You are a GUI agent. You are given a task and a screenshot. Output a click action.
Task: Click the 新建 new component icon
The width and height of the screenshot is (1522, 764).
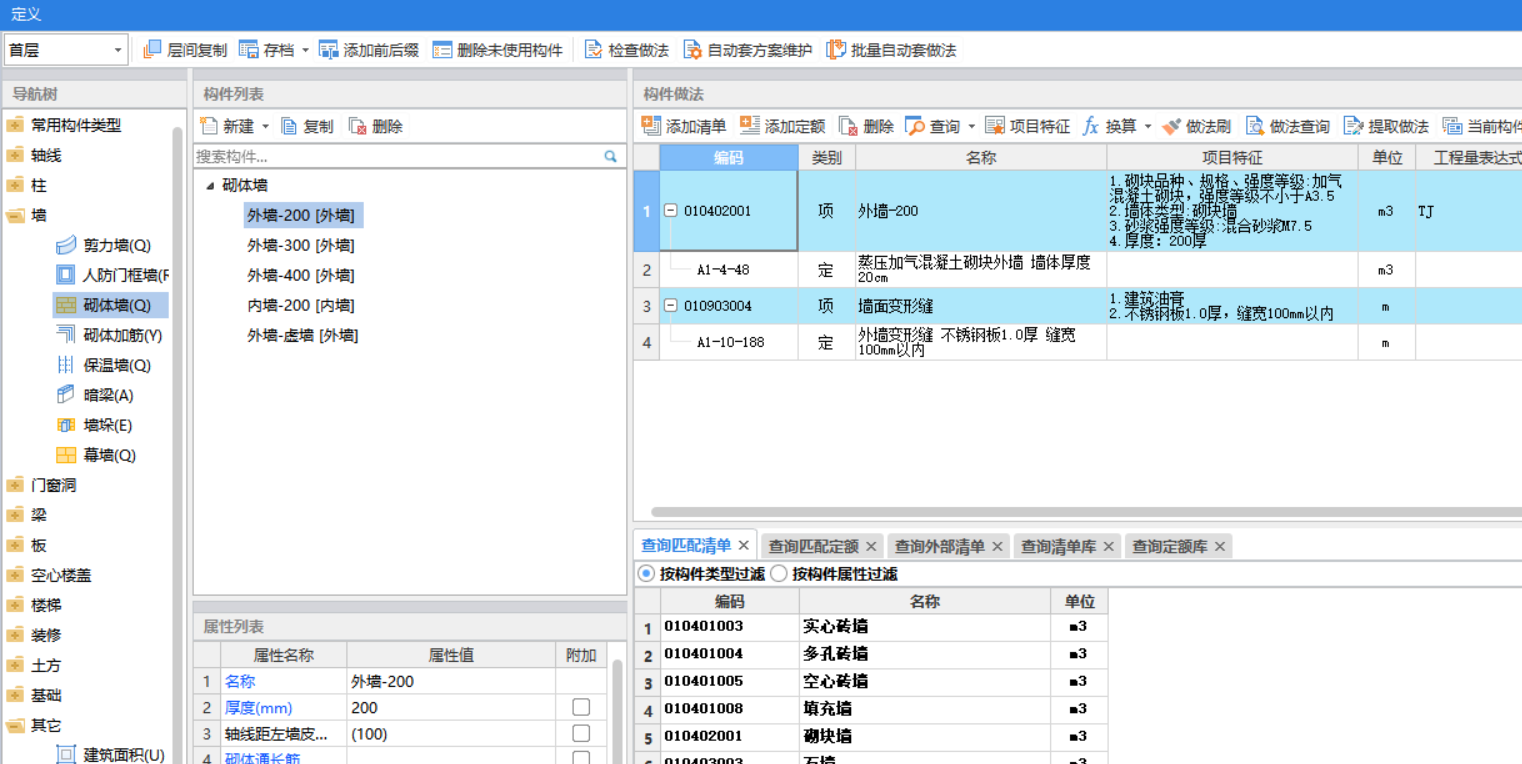tap(209, 126)
